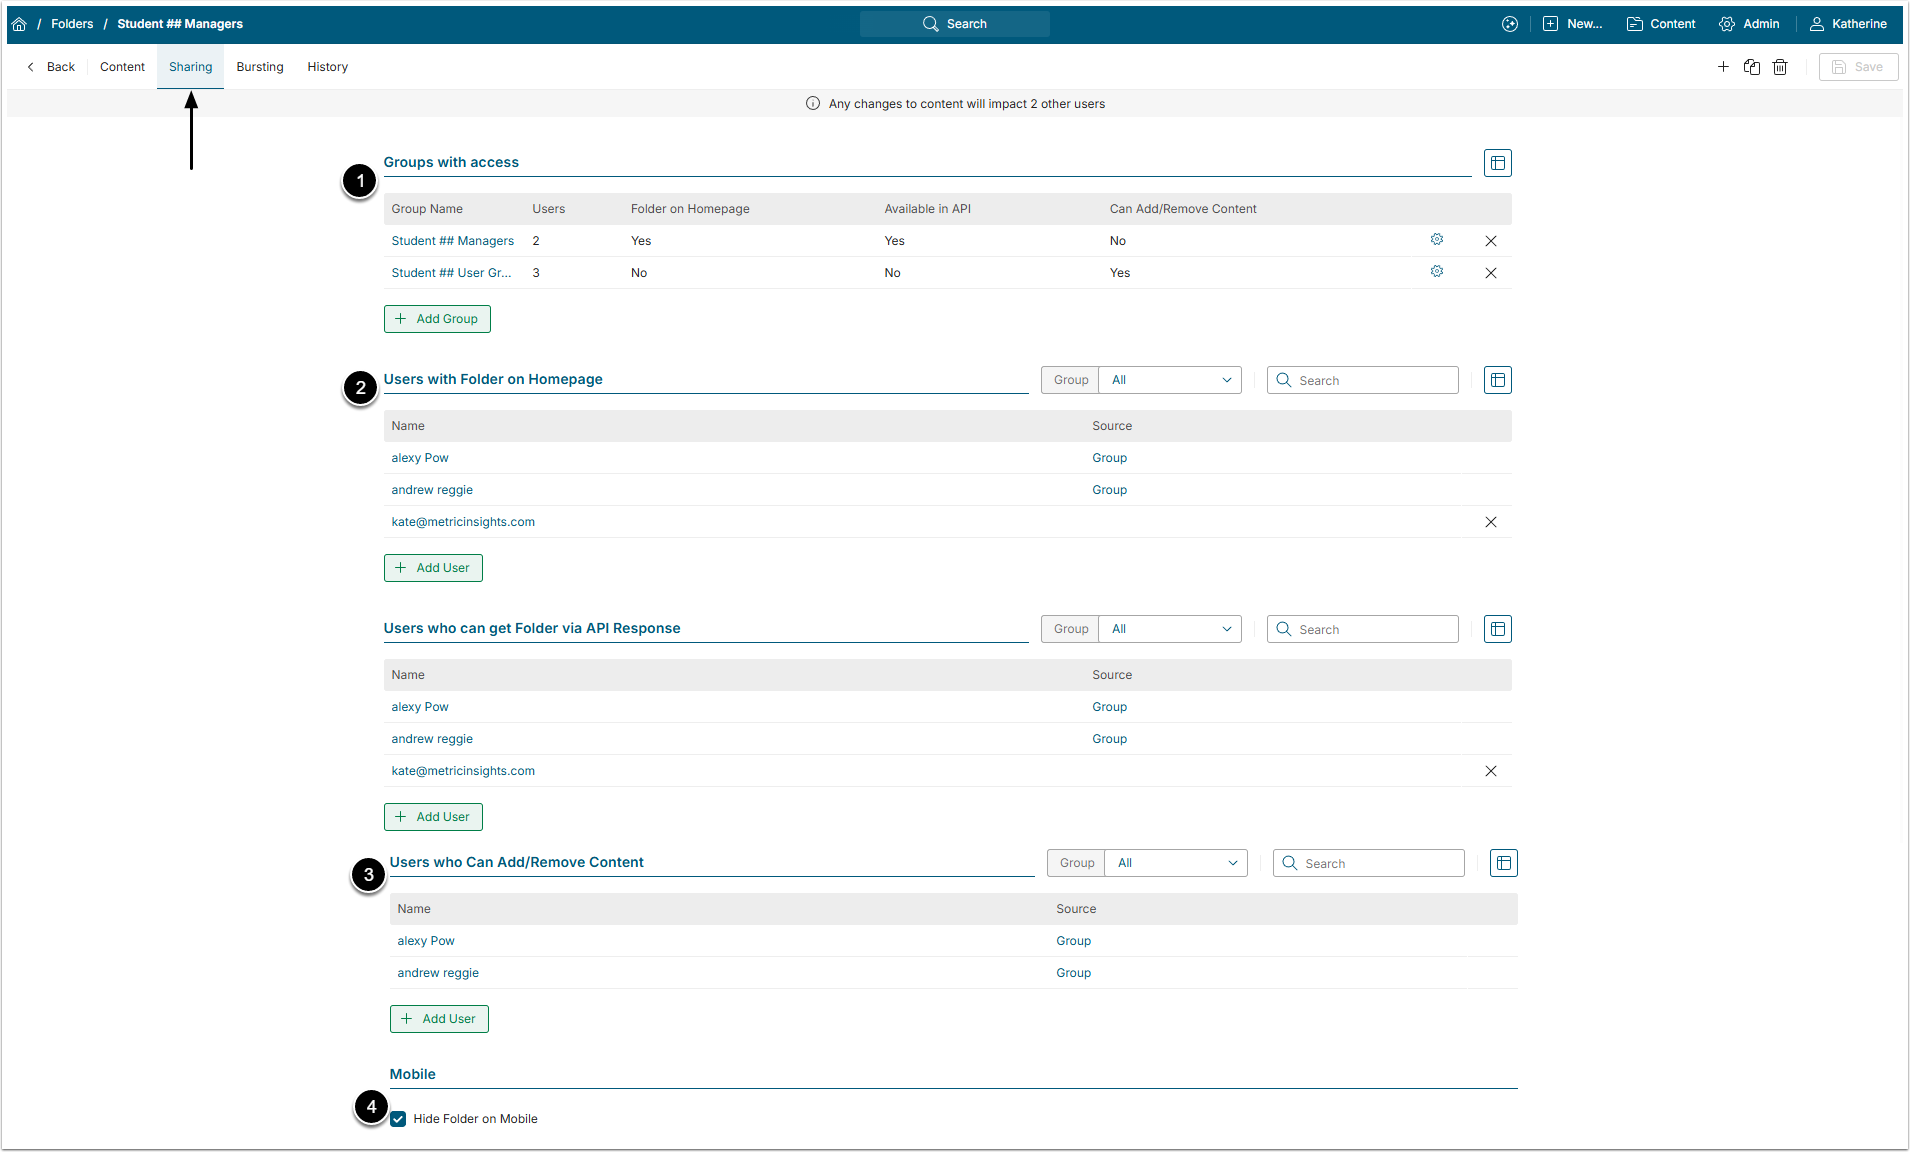Switch to the Bursting tab
The width and height of the screenshot is (1910, 1152).
[x=260, y=67]
